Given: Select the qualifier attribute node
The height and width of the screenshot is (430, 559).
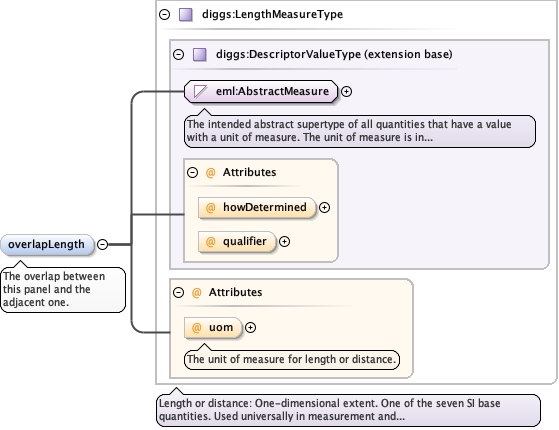Looking at the screenshot, I should pyautogui.click(x=237, y=242).
